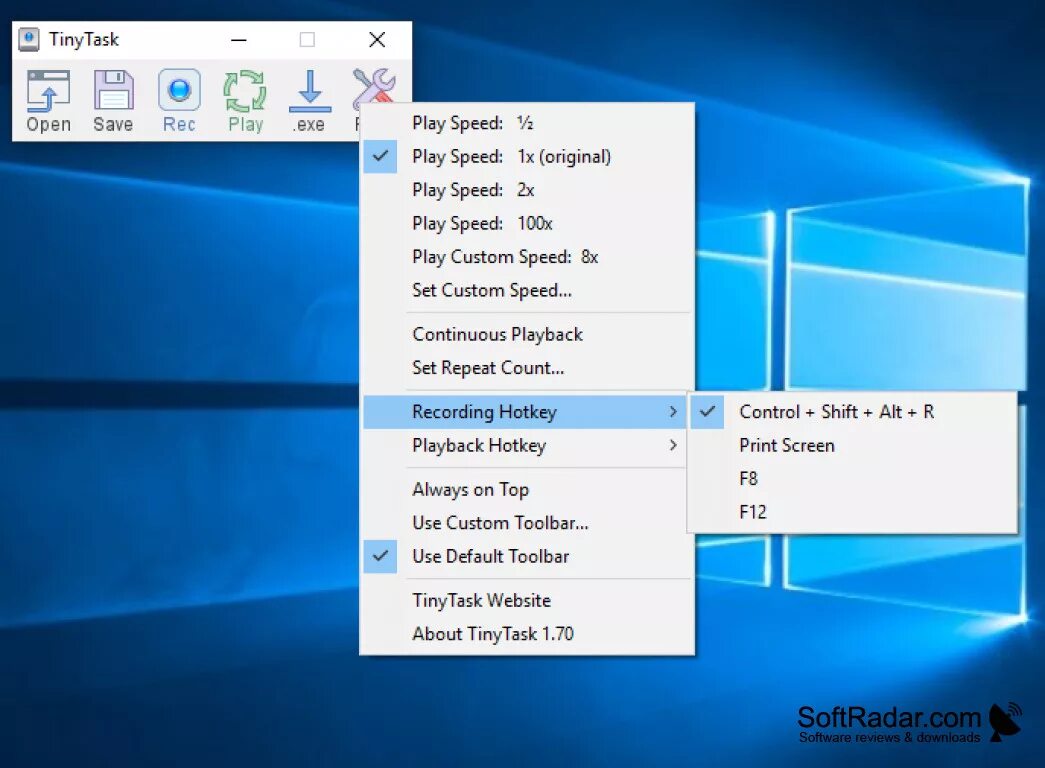The height and width of the screenshot is (768, 1045).
Task: Select Play Speed 1x (original)
Action: pyautogui.click(x=526, y=156)
